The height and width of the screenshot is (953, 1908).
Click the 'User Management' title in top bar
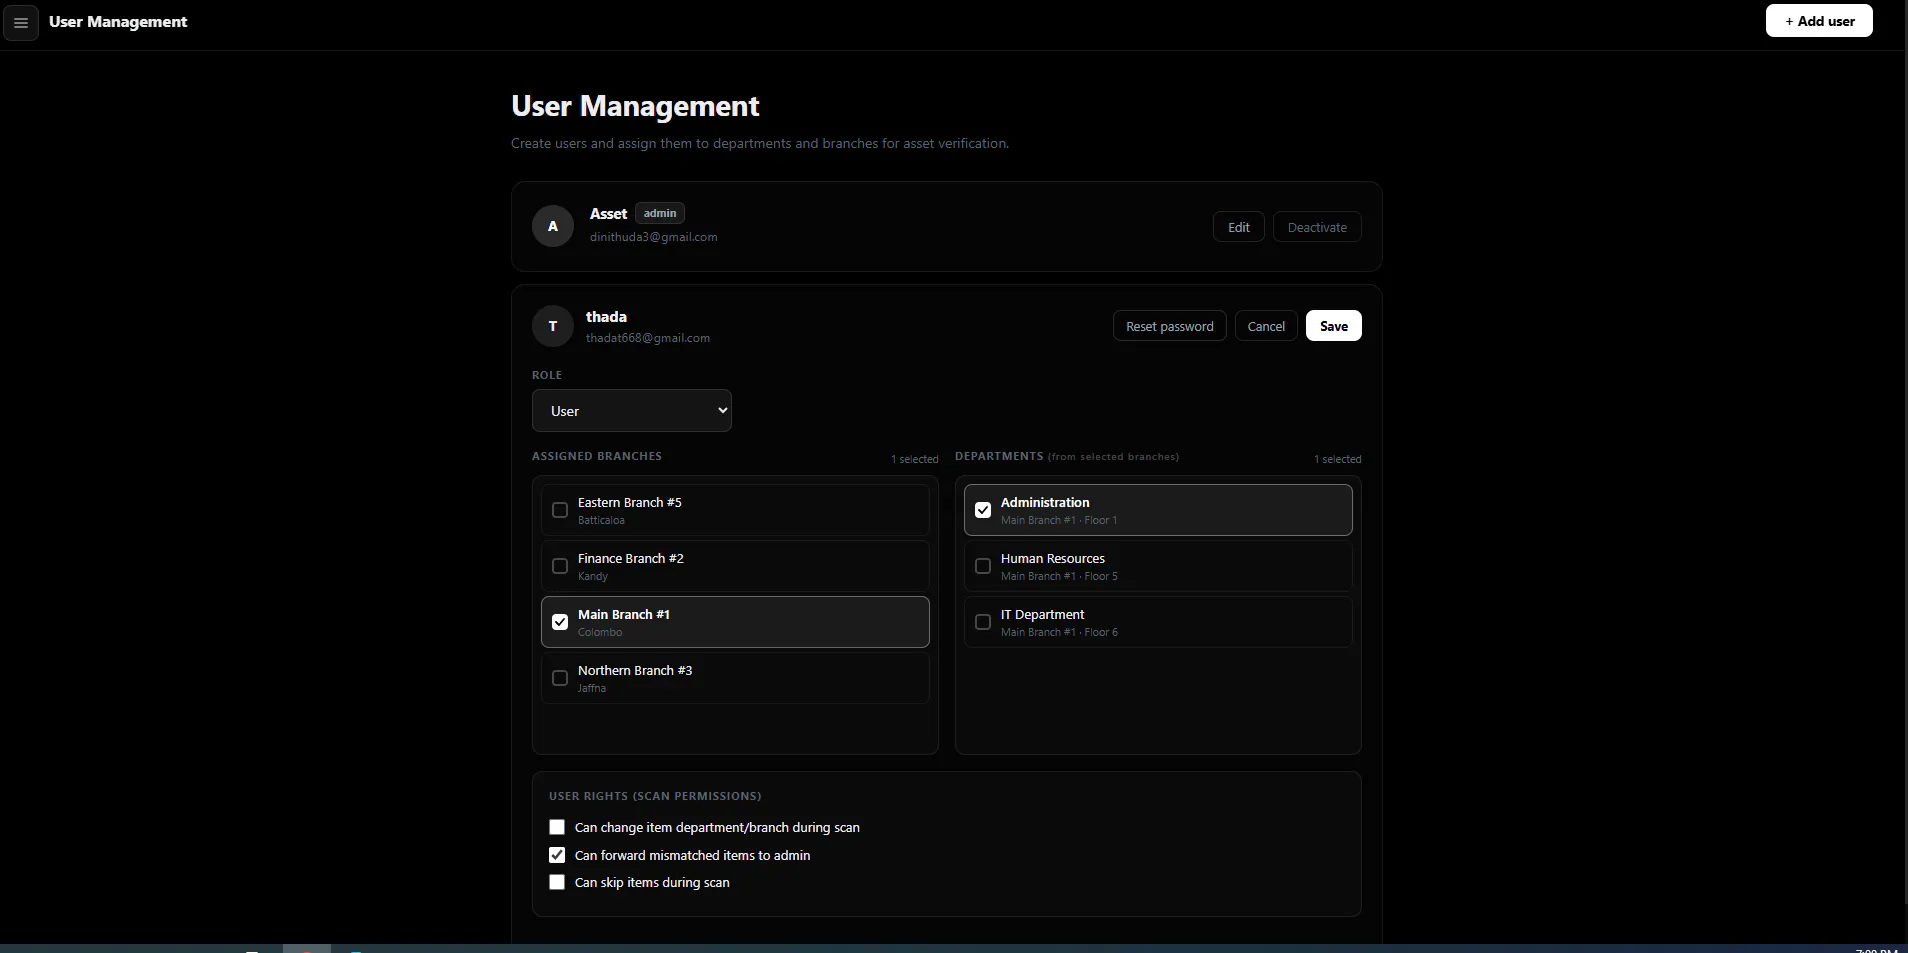pos(118,22)
